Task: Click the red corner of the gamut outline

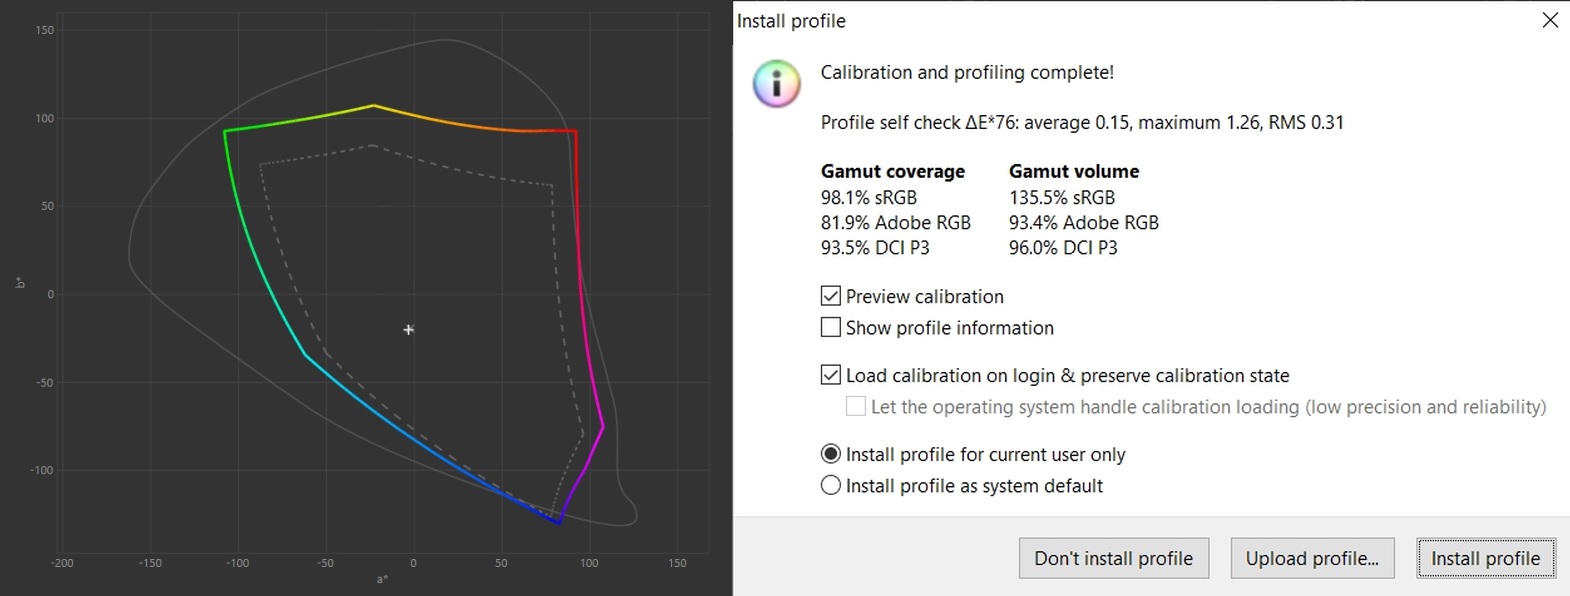Action: click(x=575, y=131)
